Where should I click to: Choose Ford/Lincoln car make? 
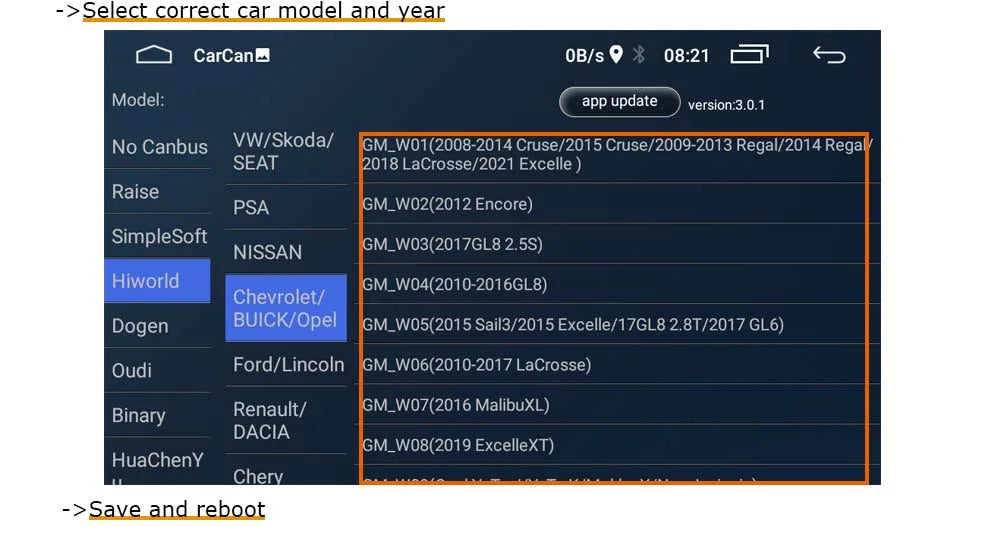[286, 364]
